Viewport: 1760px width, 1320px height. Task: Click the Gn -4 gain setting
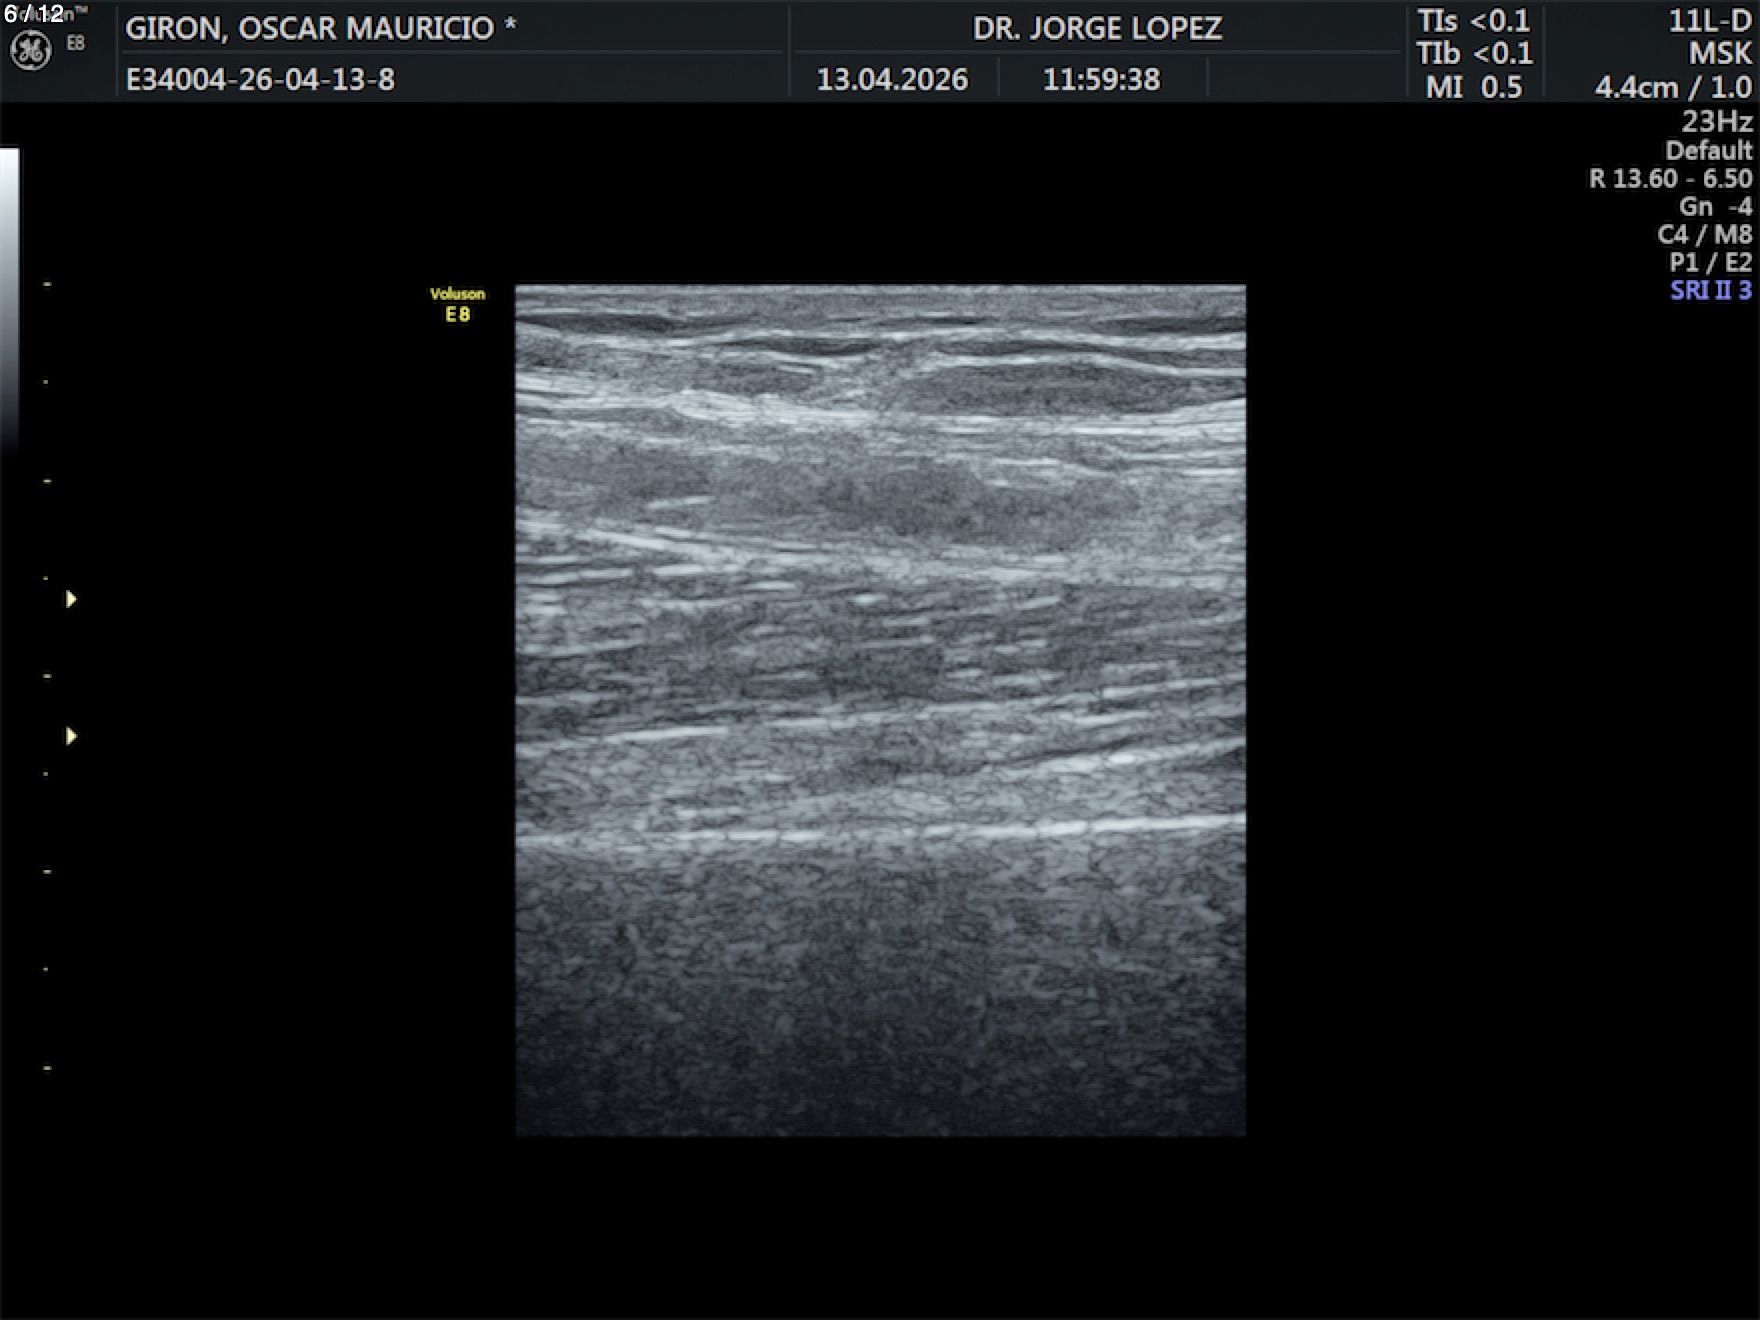pos(1714,206)
